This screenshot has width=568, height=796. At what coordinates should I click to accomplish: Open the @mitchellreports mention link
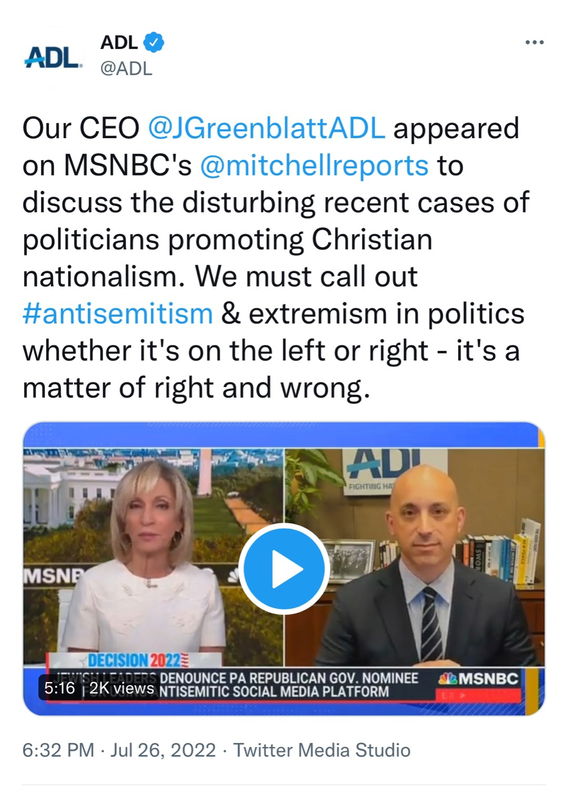tap(314, 165)
